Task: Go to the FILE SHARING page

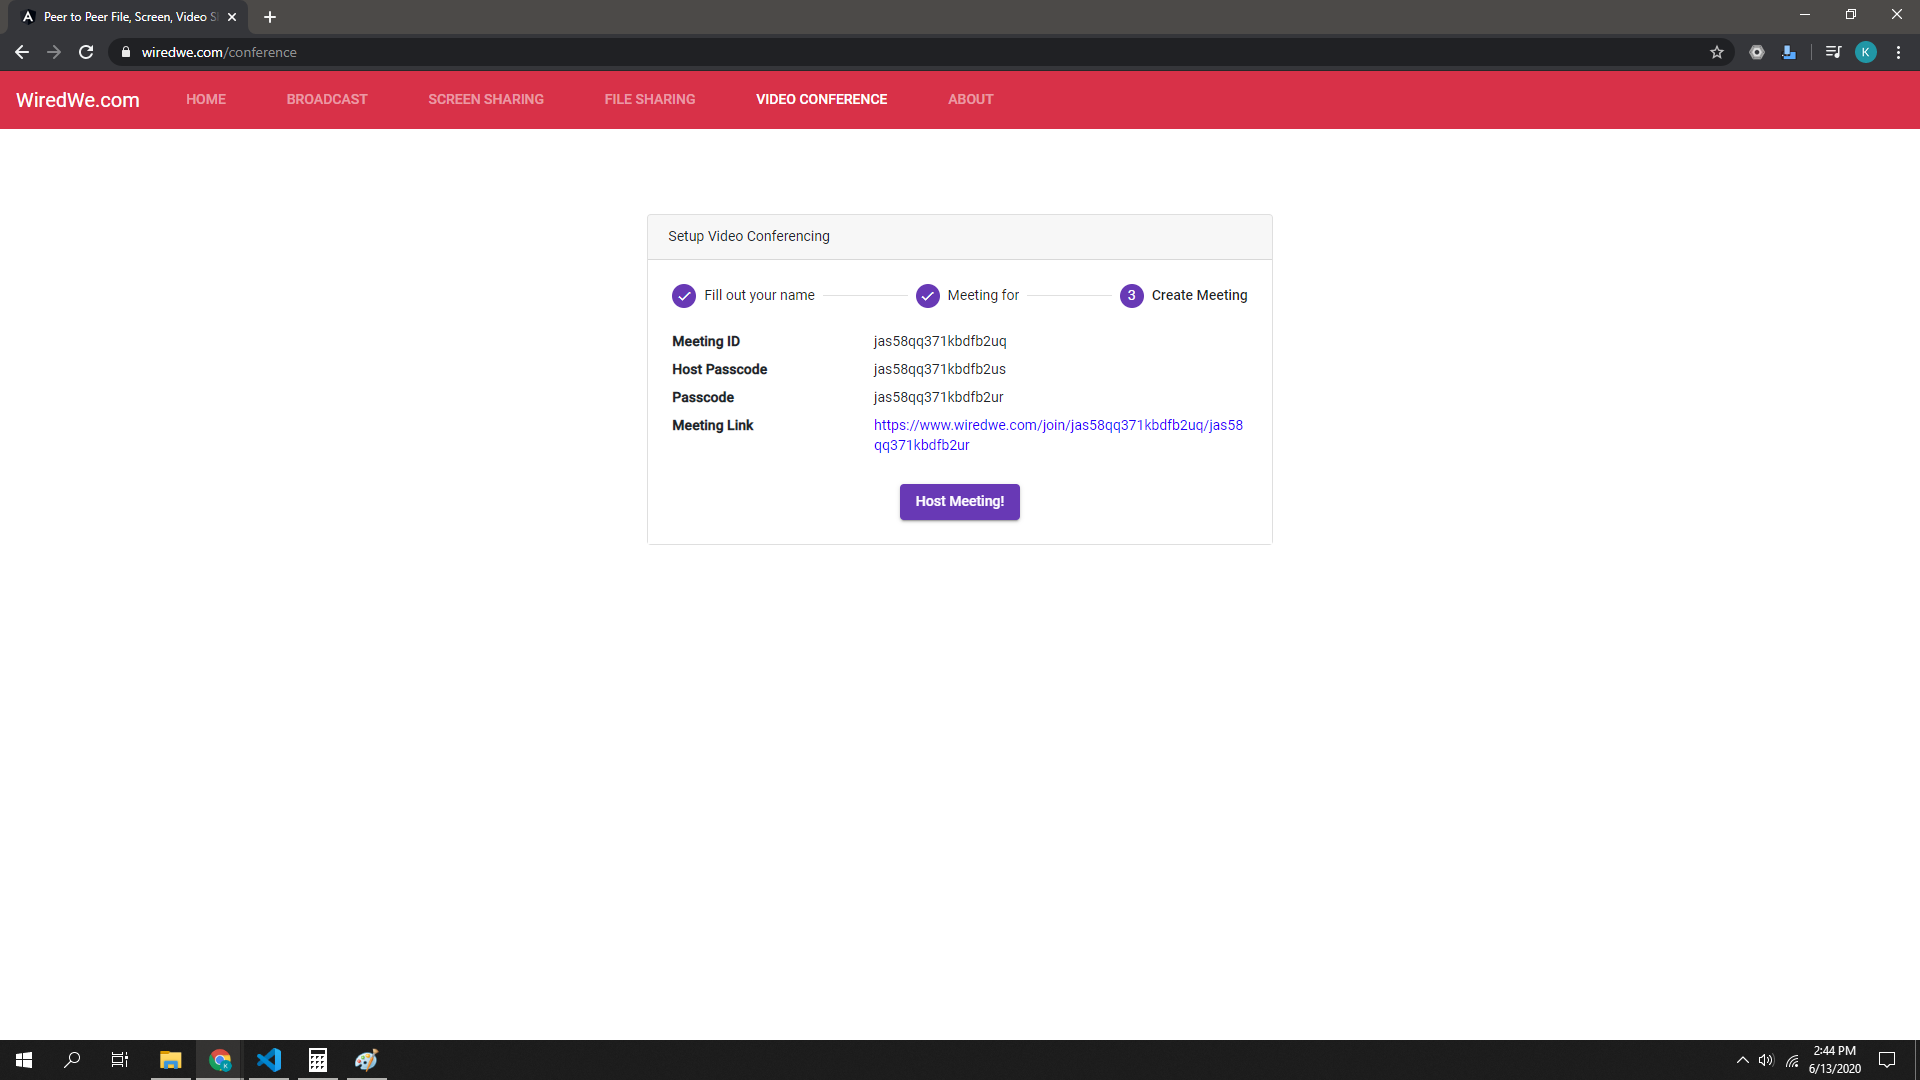Action: pyautogui.click(x=650, y=99)
